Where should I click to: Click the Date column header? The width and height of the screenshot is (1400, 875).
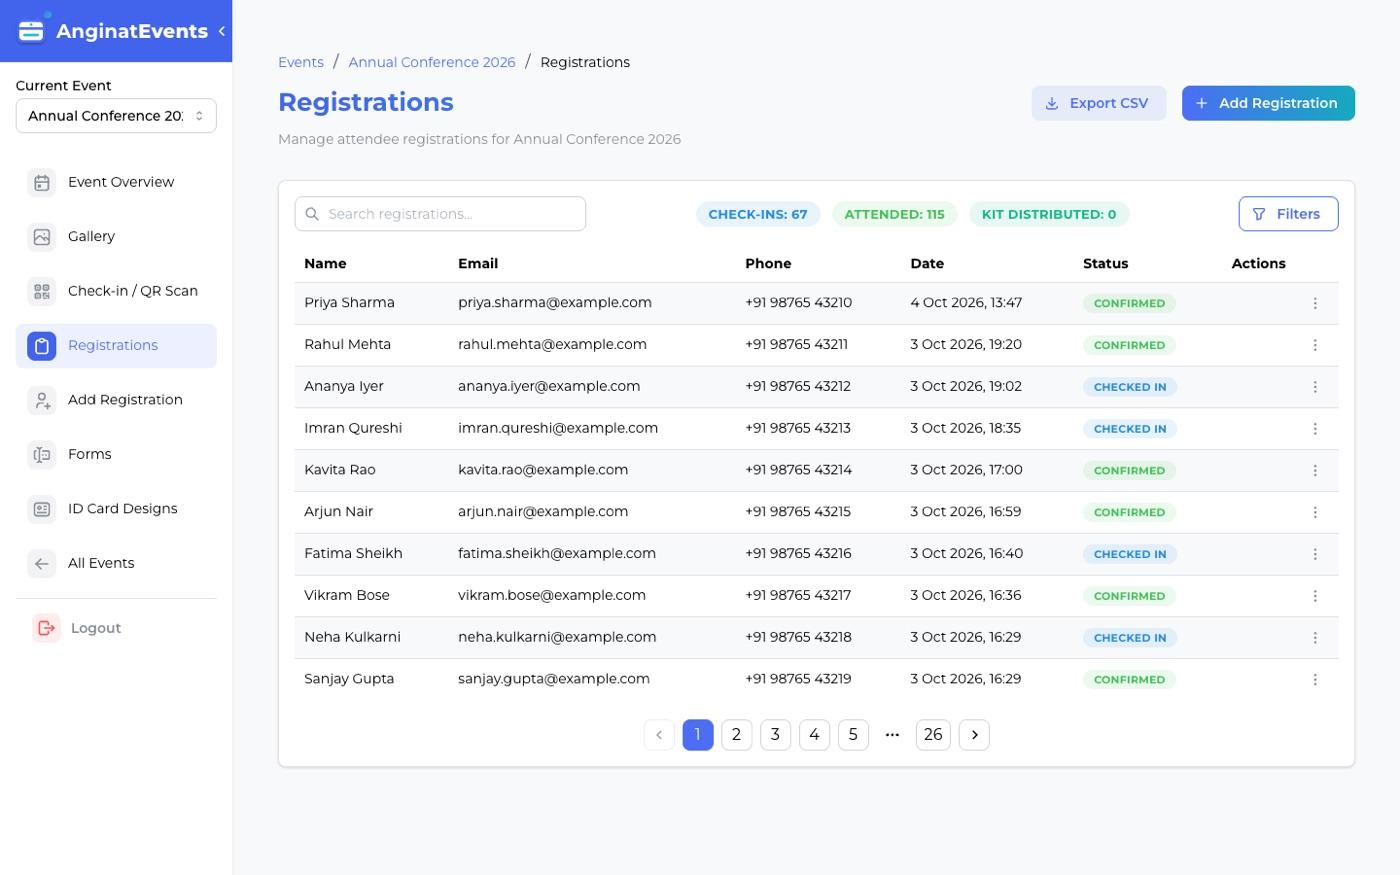(x=927, y=264)
